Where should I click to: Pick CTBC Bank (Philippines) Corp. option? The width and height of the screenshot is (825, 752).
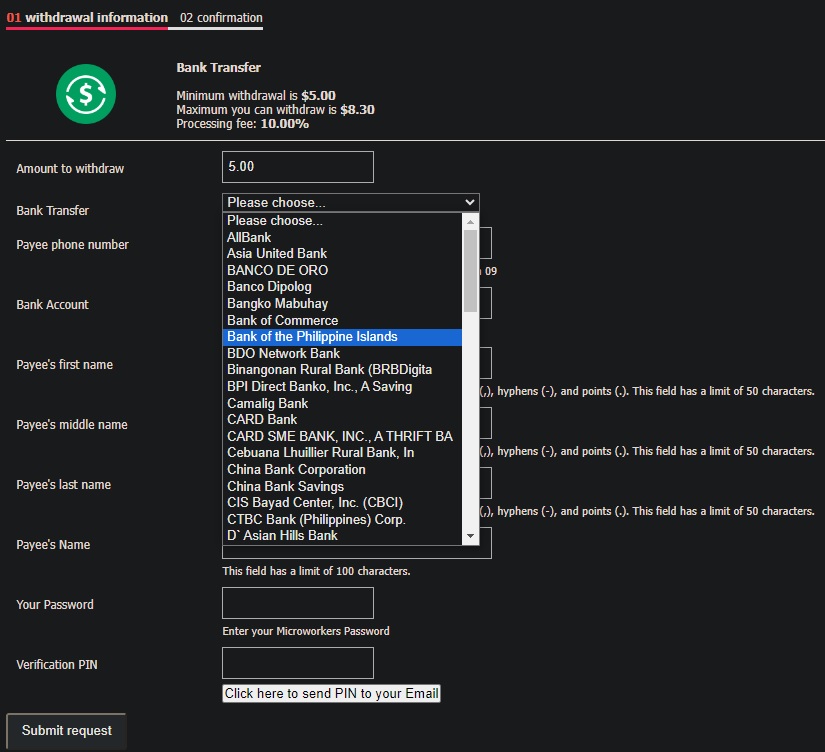pyautogui.click(x=316, y=519)
